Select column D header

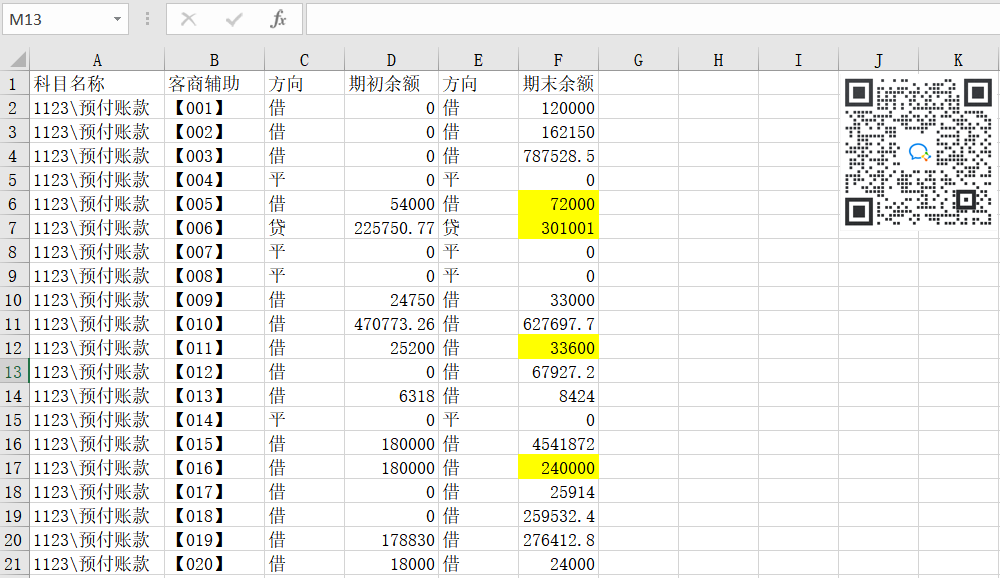point(391,60)
